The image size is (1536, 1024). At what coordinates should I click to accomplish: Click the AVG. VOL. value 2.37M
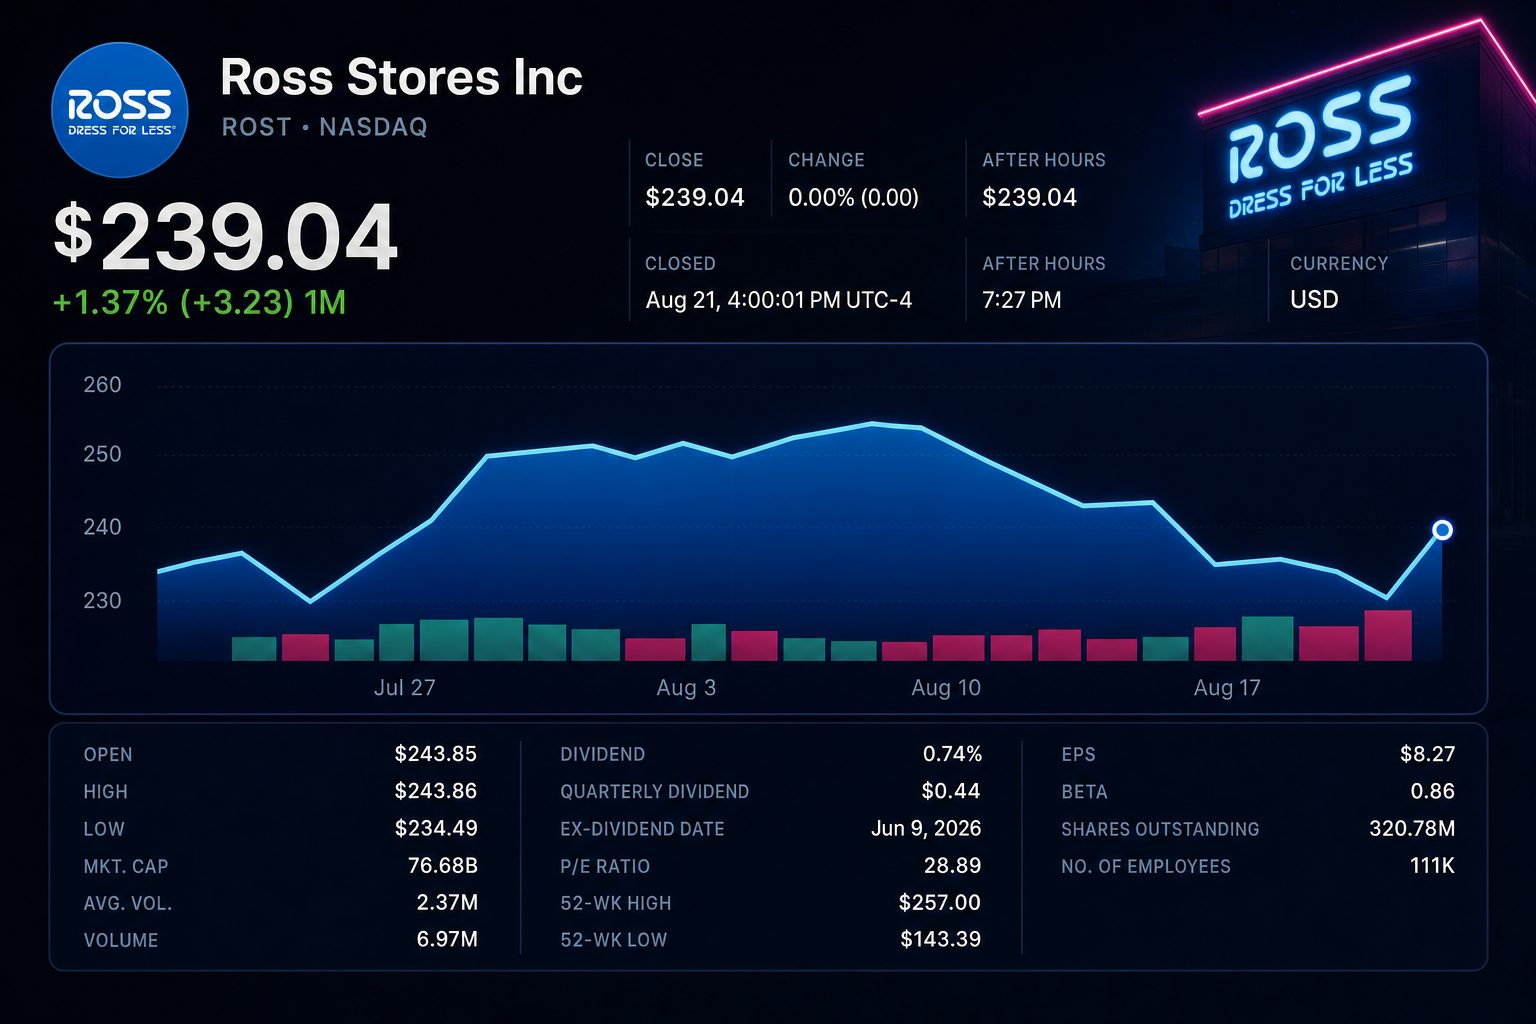click(x=447, y=903)
